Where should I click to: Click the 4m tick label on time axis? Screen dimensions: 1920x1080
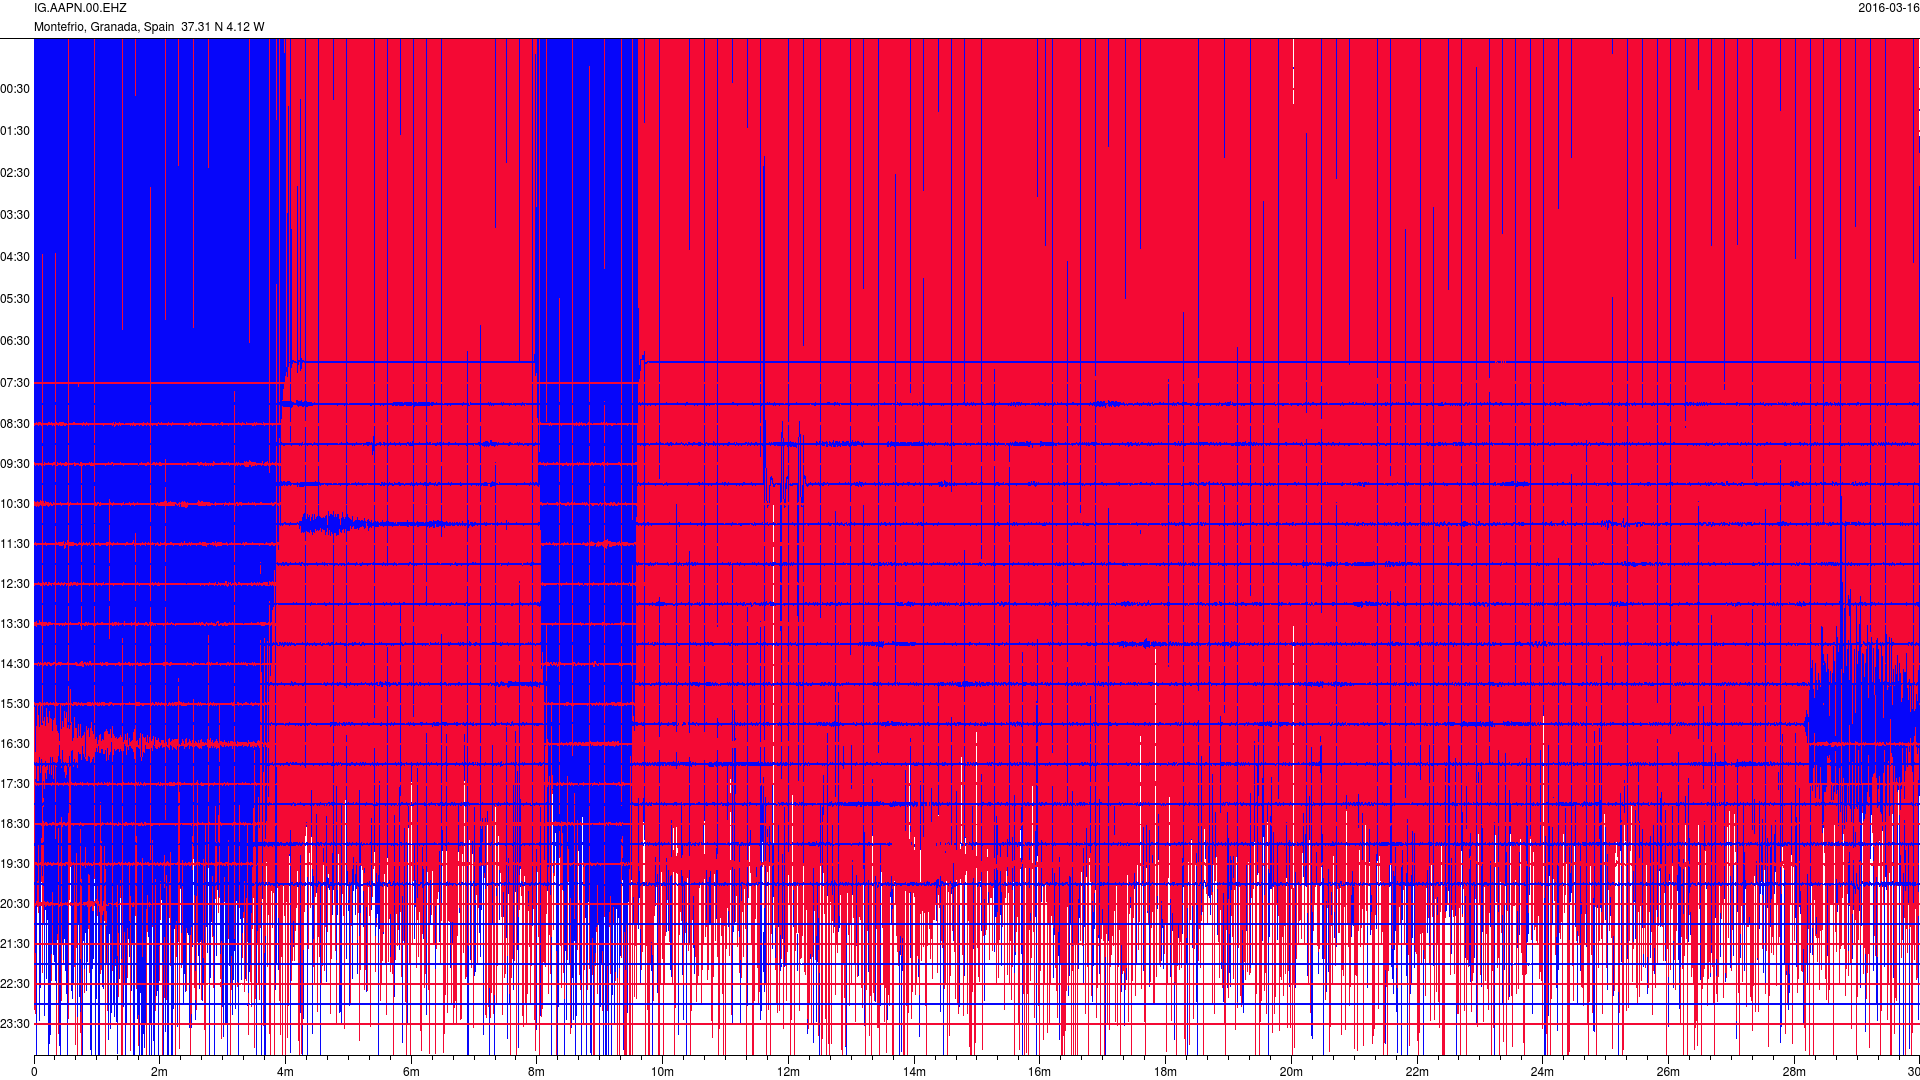(285, 1072)
